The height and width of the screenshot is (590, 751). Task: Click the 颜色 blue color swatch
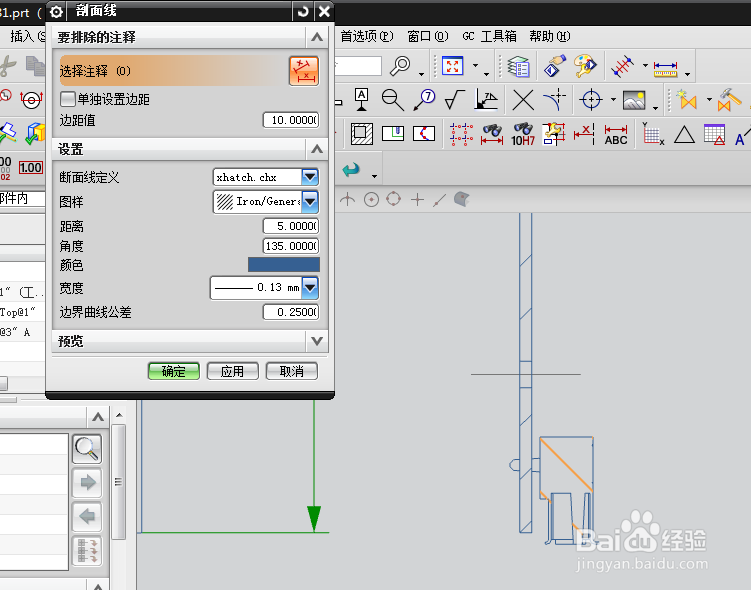(x=284, y=265)
